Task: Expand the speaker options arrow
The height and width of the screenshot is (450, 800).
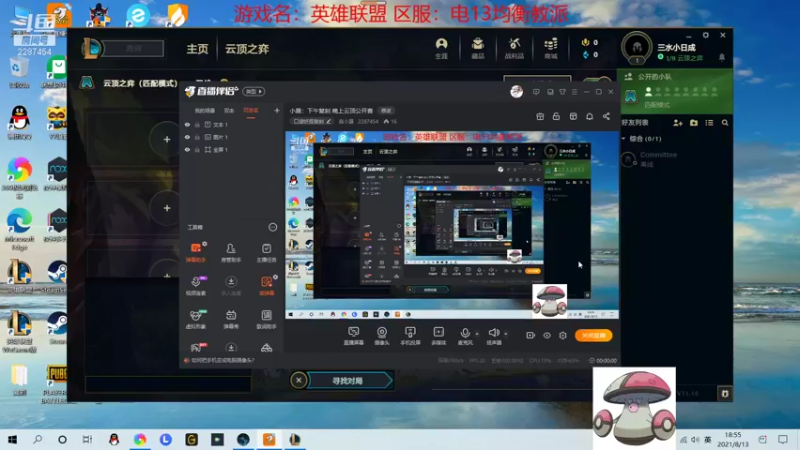Action: tap(506, 334)
